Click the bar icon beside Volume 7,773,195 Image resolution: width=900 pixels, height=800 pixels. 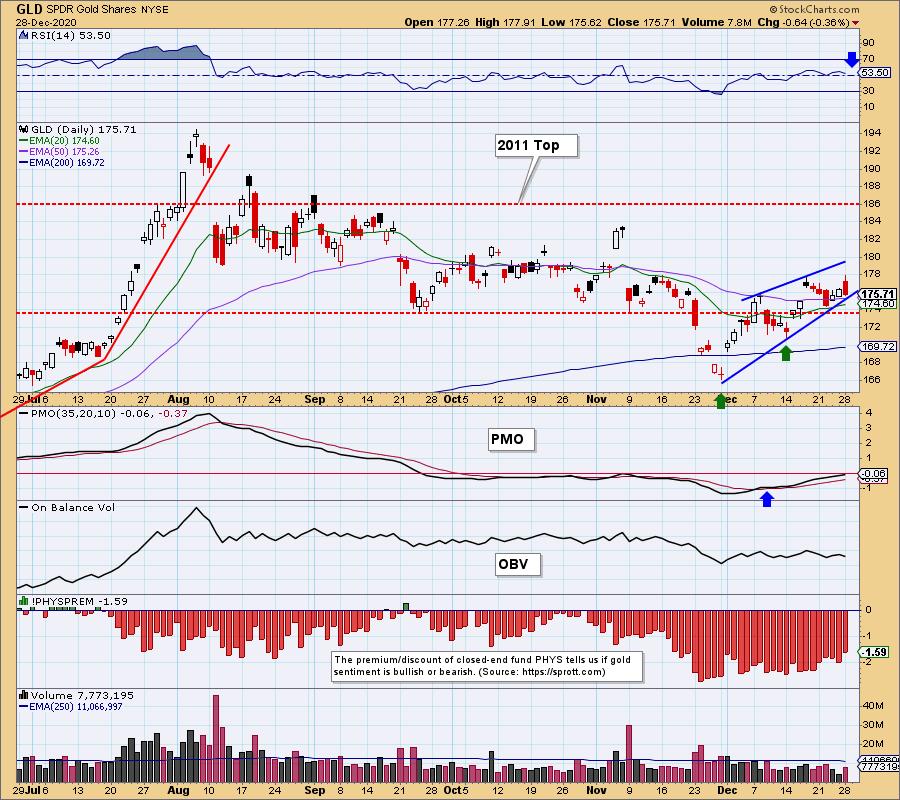click(24, 695)
